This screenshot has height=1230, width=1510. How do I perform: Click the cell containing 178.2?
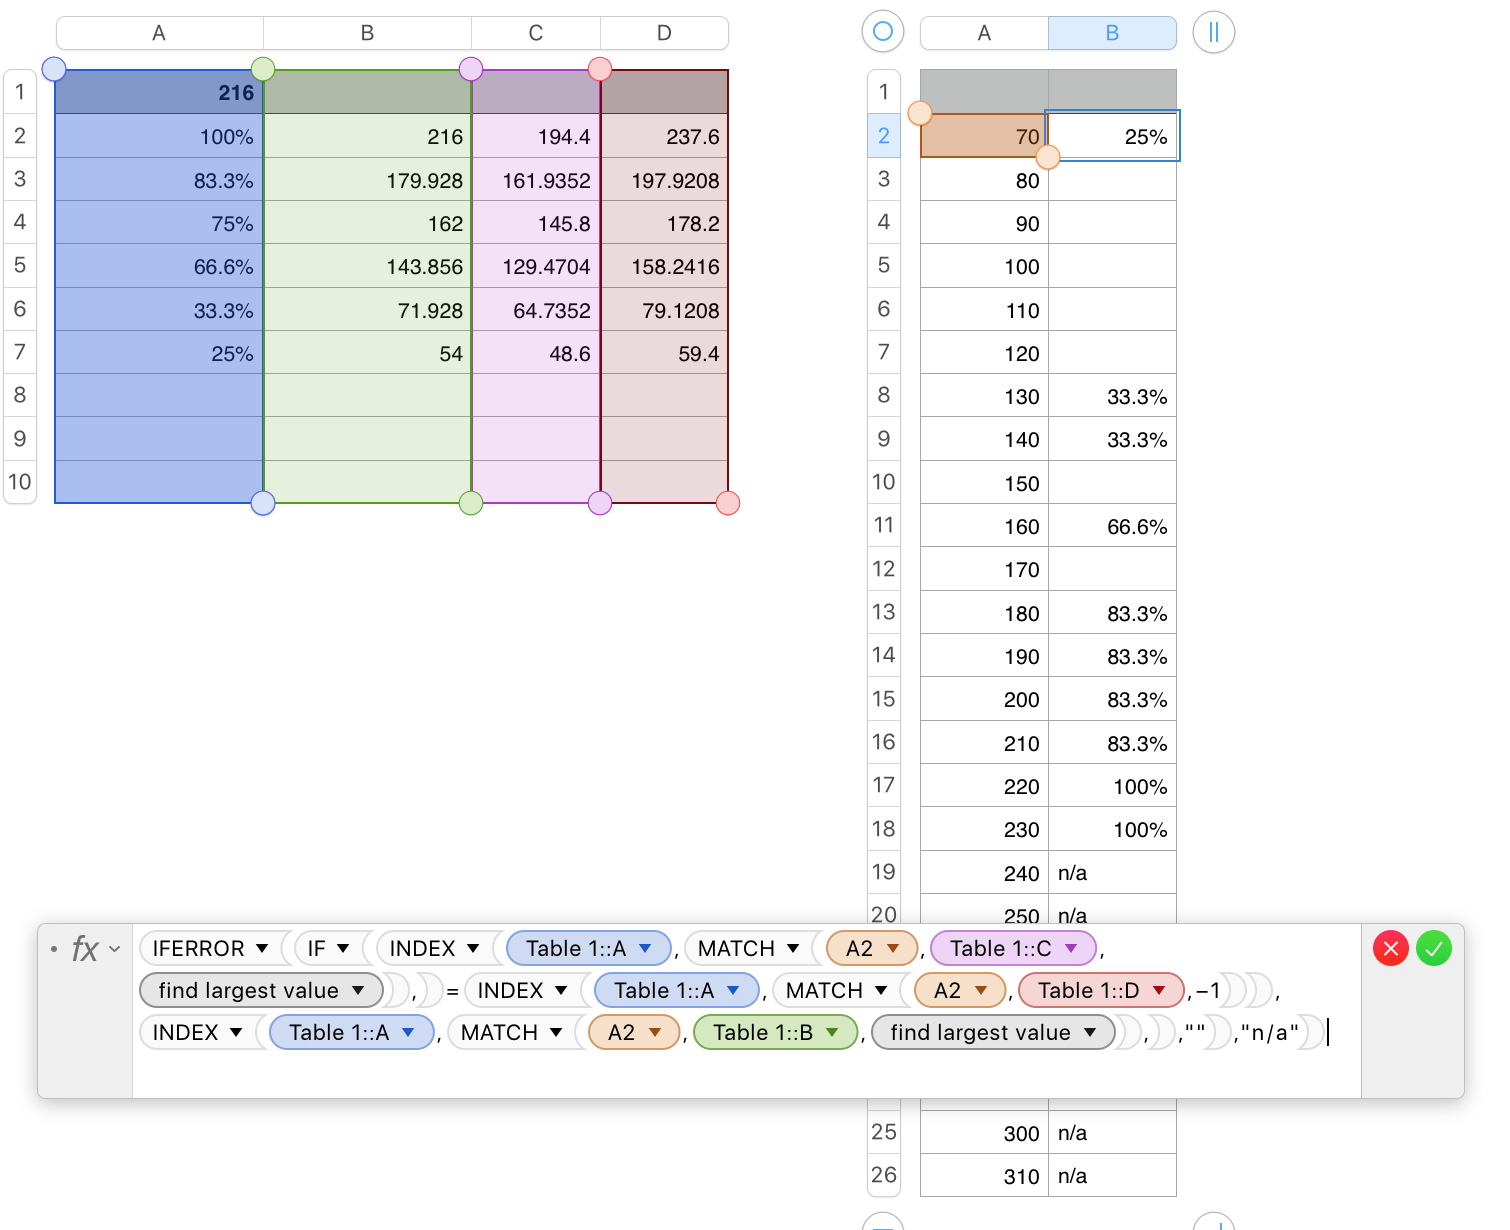coord(664,223)
